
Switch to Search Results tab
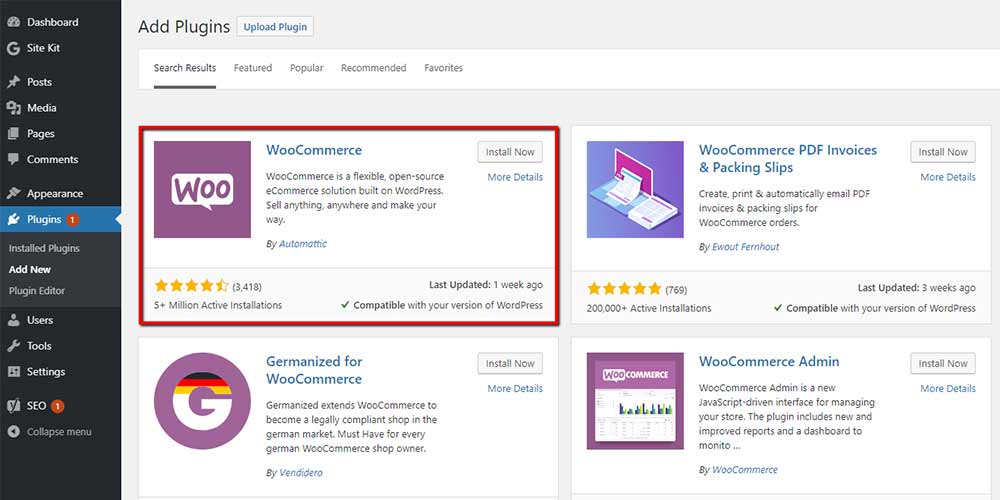point(185,68)
